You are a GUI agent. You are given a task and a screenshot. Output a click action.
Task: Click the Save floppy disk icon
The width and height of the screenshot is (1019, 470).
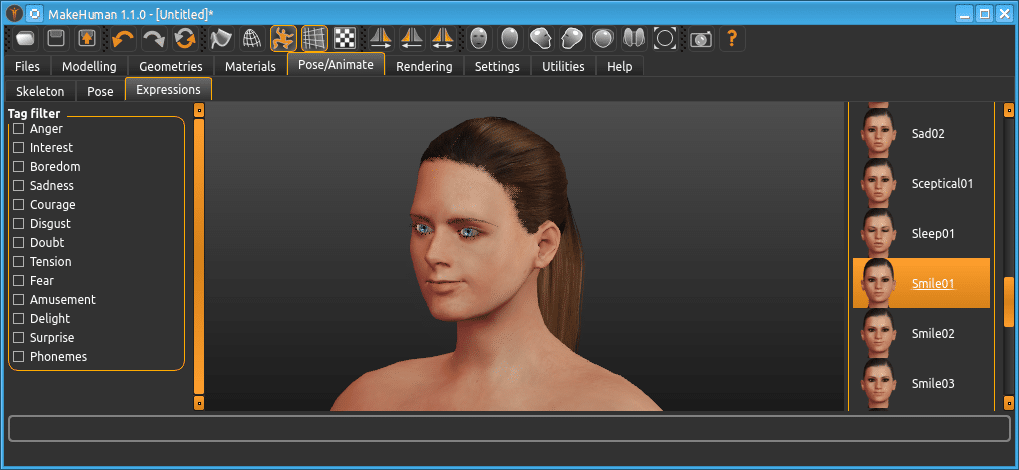pyautogui.click(x=57, y=39)
